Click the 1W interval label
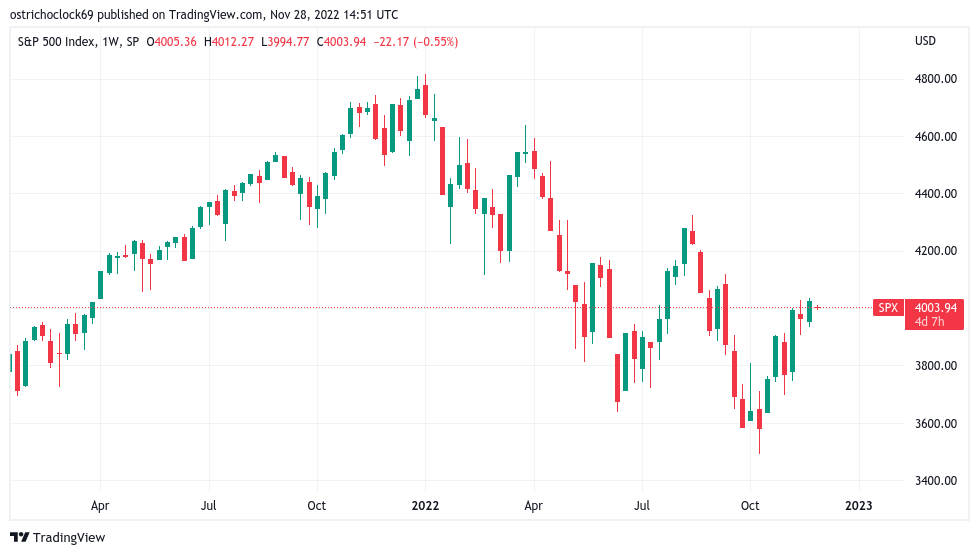Screen dimensions: 979x555 (111, 42)
